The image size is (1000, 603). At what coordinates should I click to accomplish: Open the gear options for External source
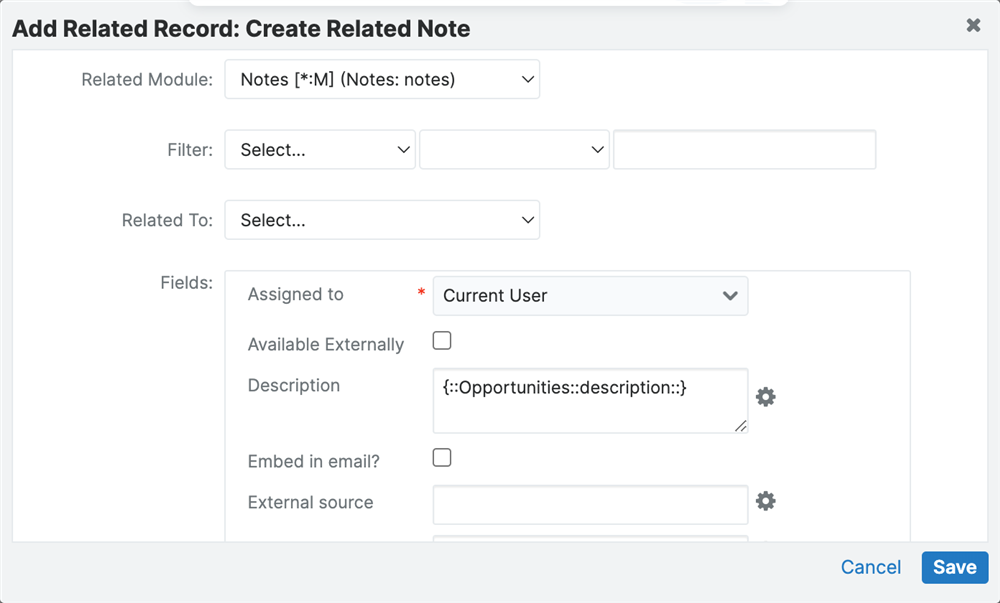pyautogui.click(x=765, y=501)
